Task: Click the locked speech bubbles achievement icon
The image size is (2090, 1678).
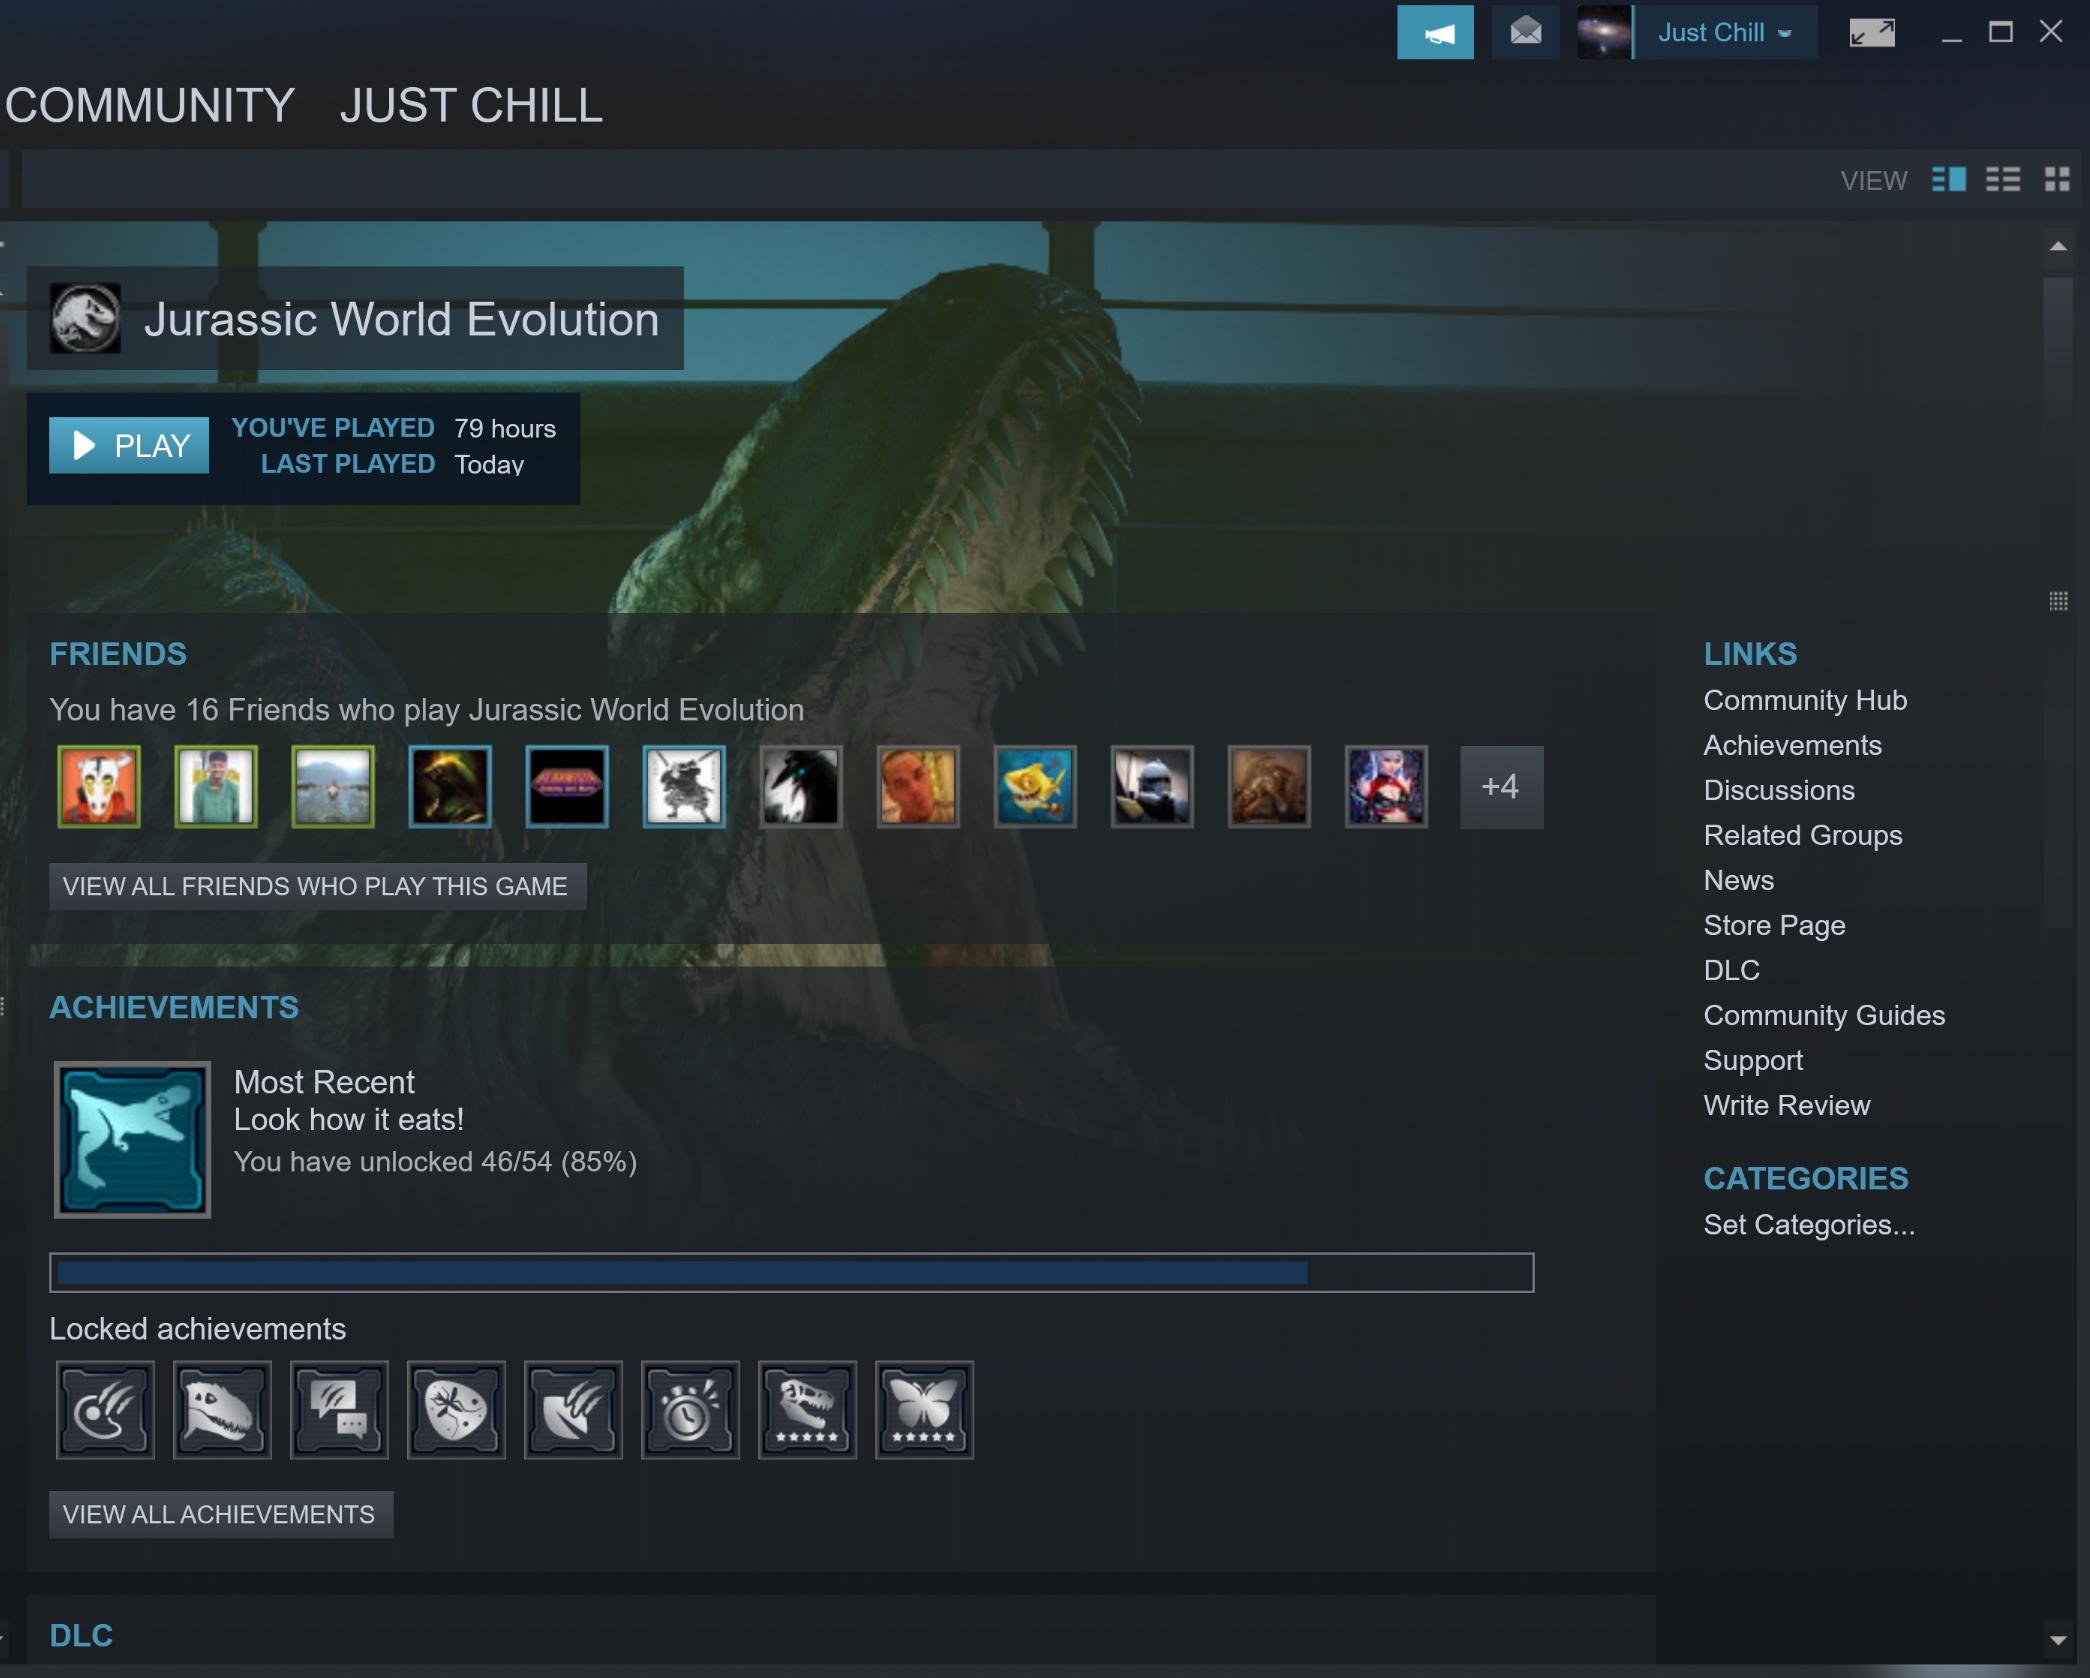Action: tap(339, 1410)
